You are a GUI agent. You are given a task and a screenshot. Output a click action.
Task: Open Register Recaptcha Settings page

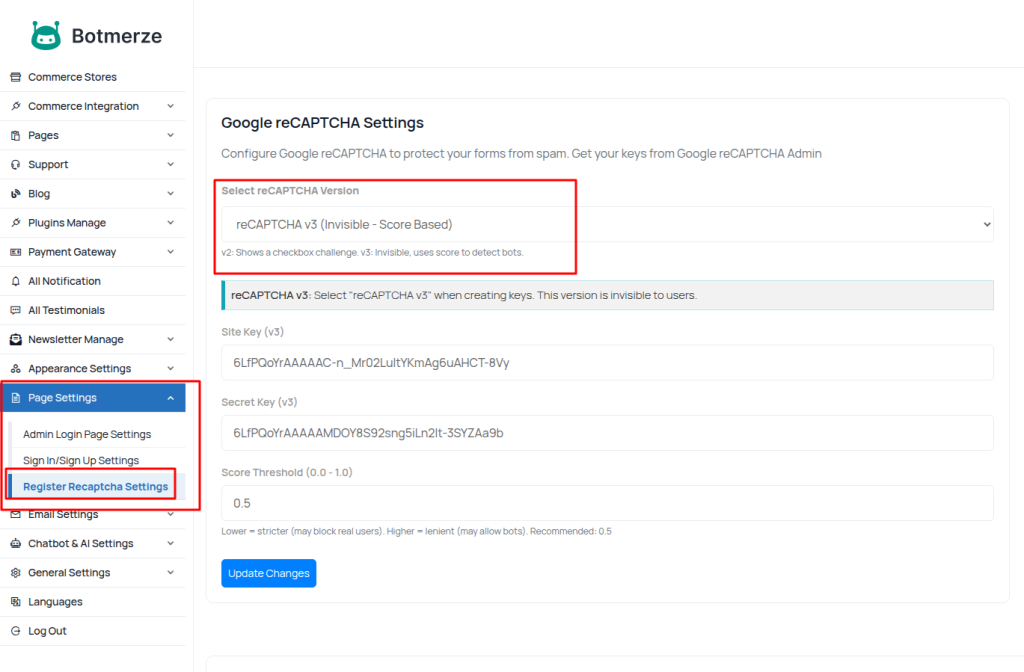click(95, 487)
